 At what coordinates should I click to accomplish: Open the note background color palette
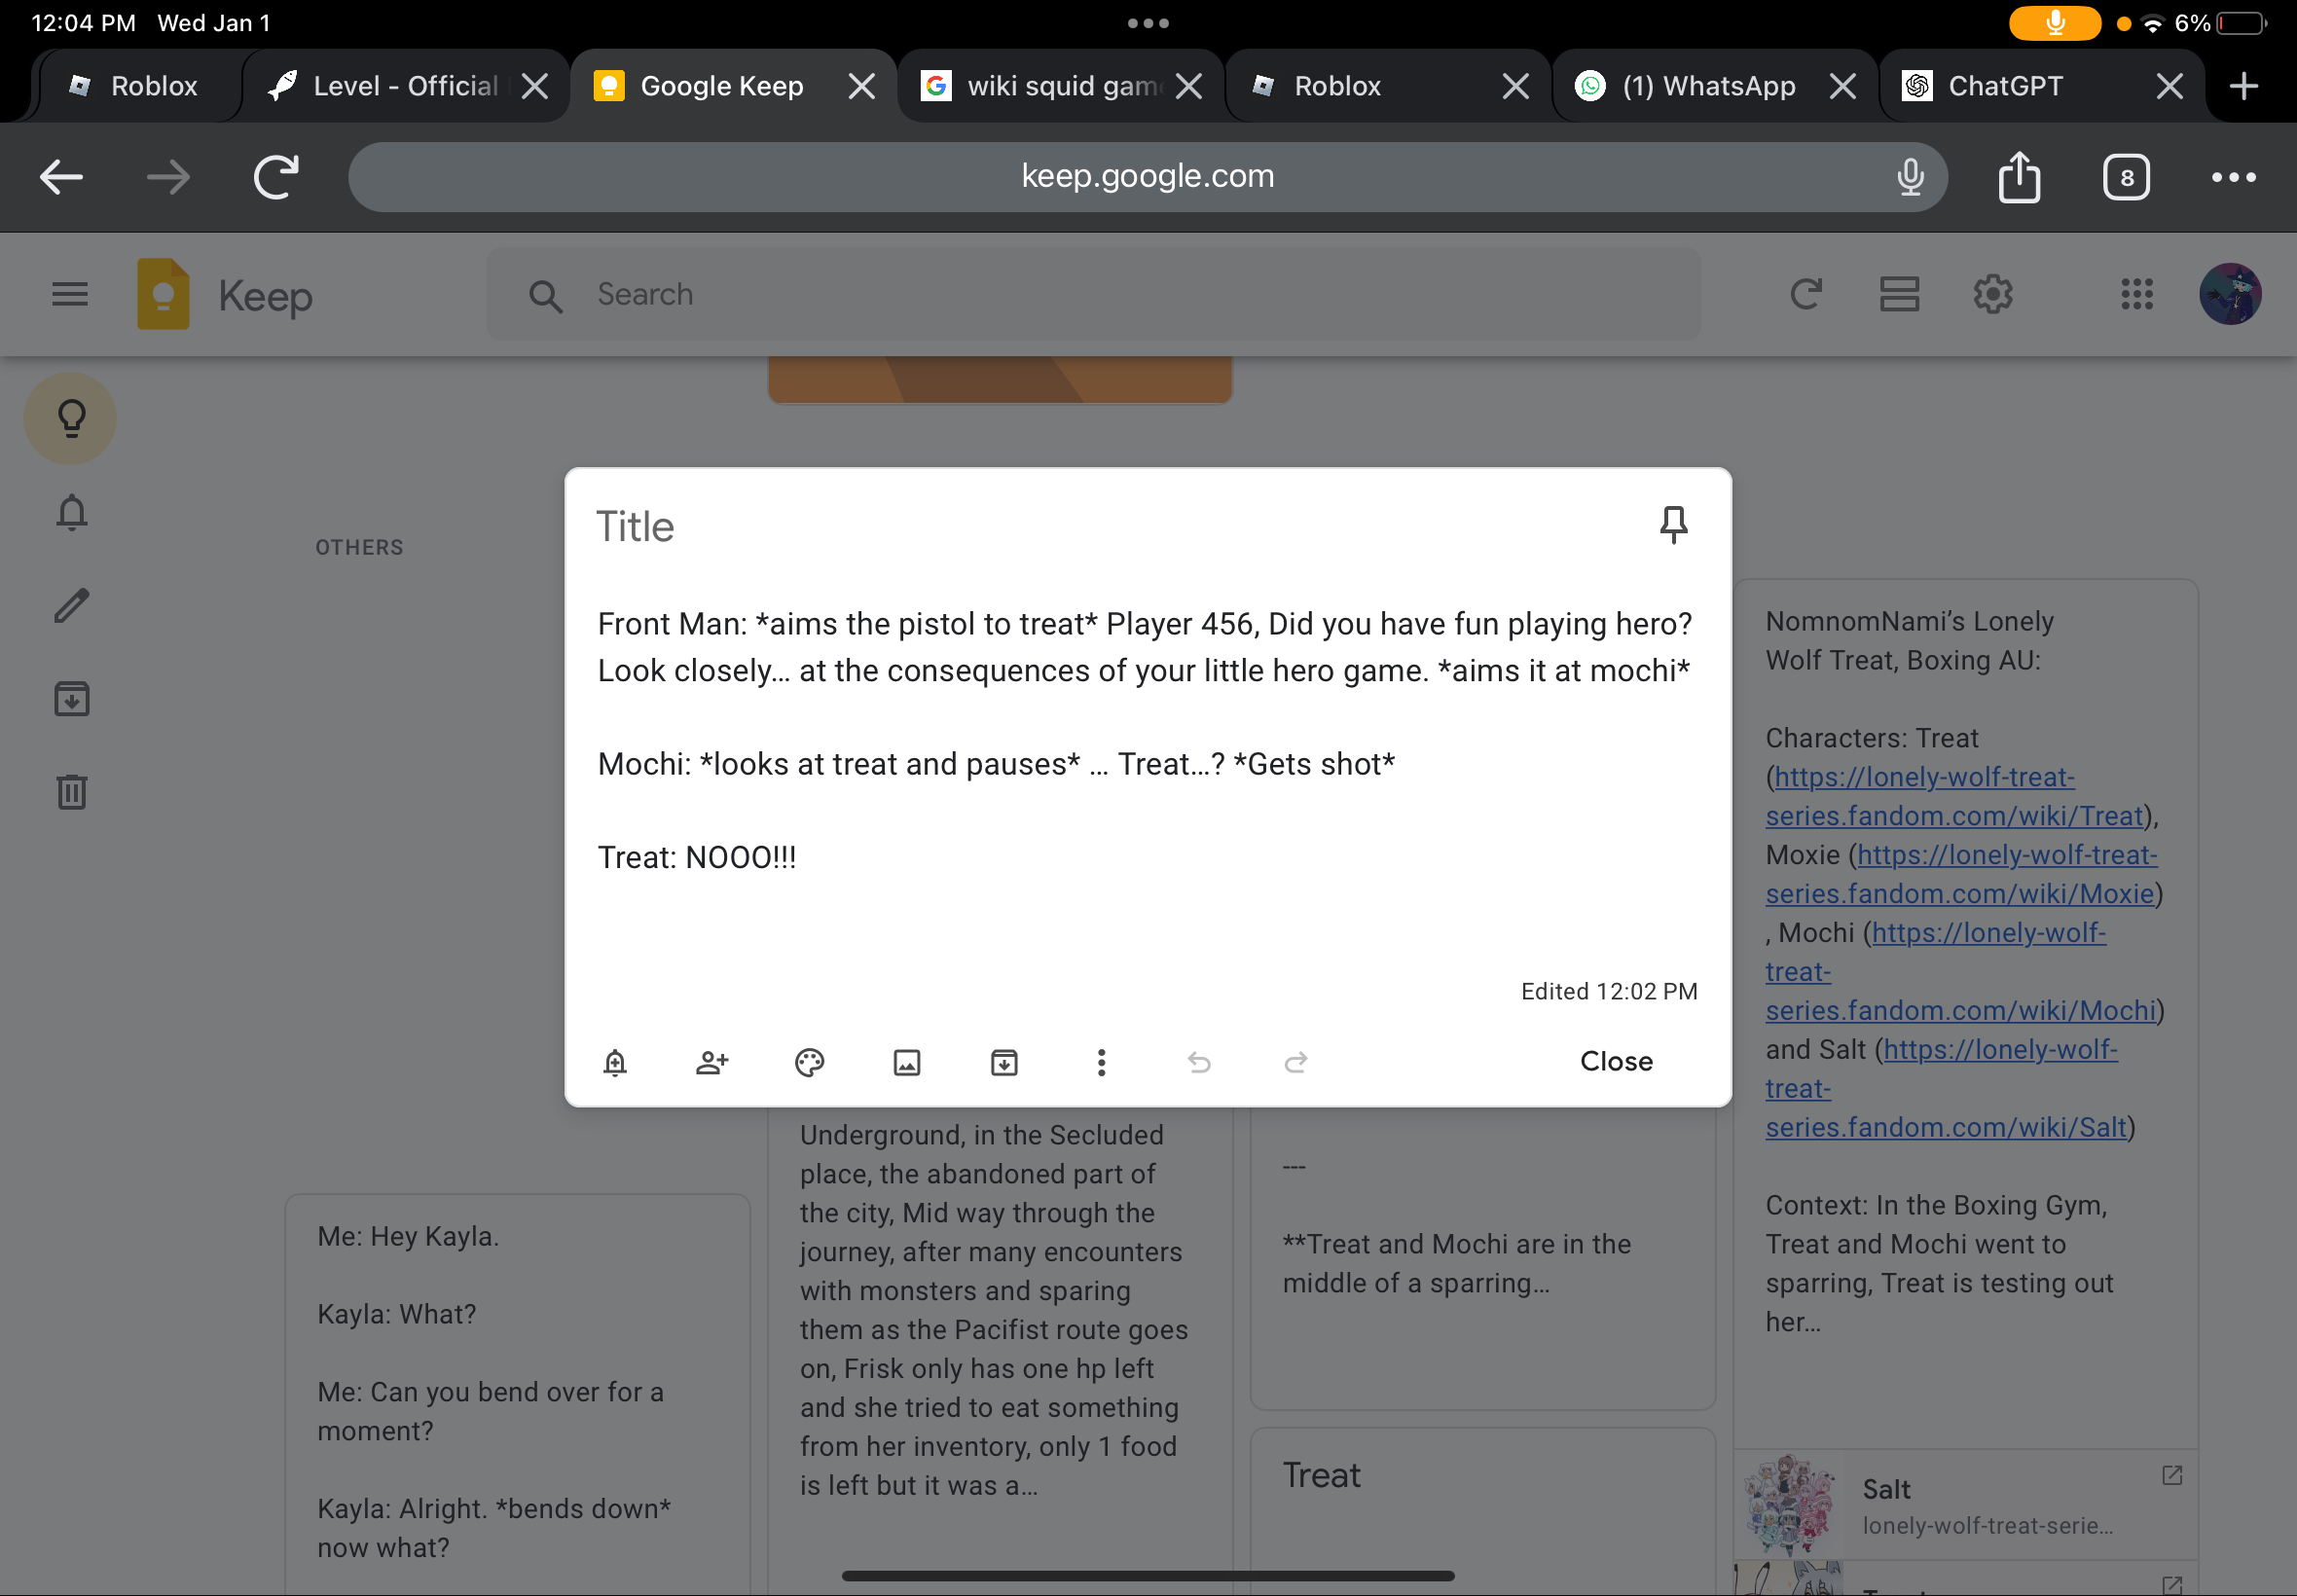pos(809,1062)
